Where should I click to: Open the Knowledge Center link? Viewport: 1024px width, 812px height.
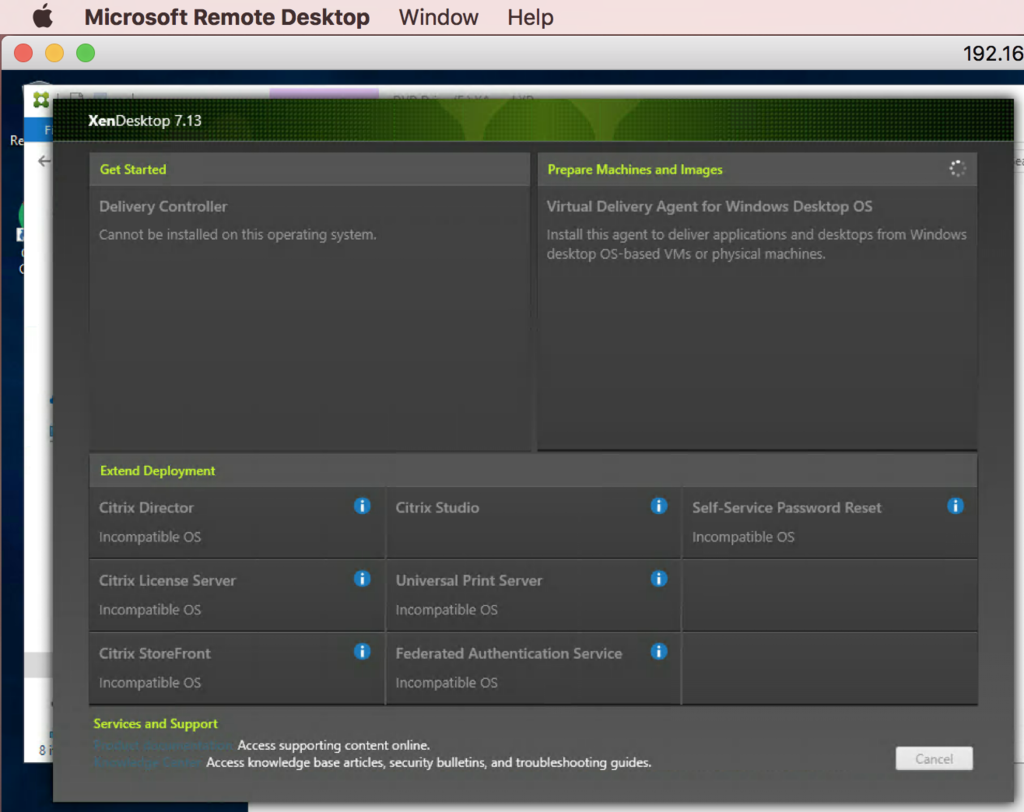(147, 762)
